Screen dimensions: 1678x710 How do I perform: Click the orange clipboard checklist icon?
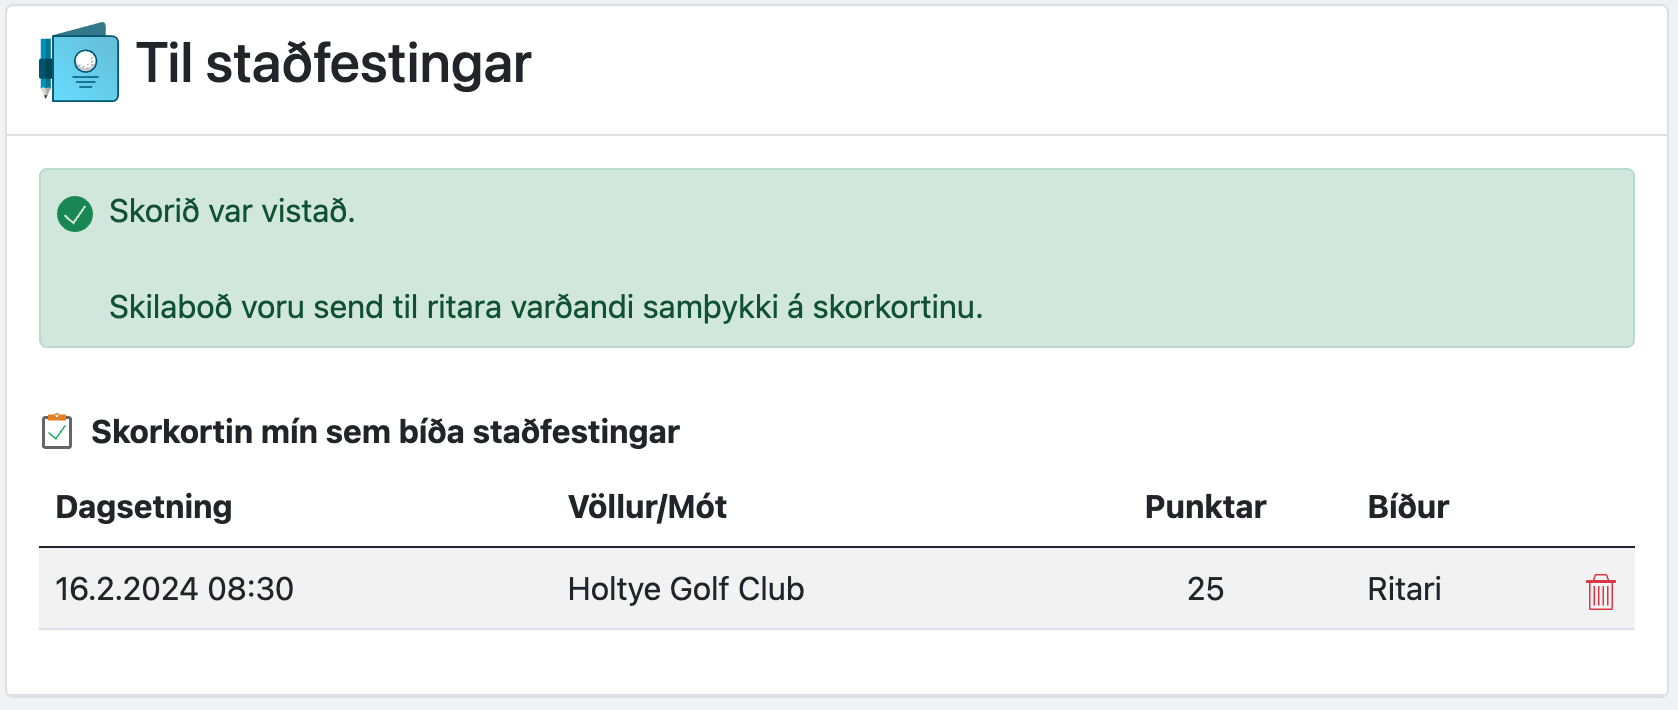coord(59,432)
